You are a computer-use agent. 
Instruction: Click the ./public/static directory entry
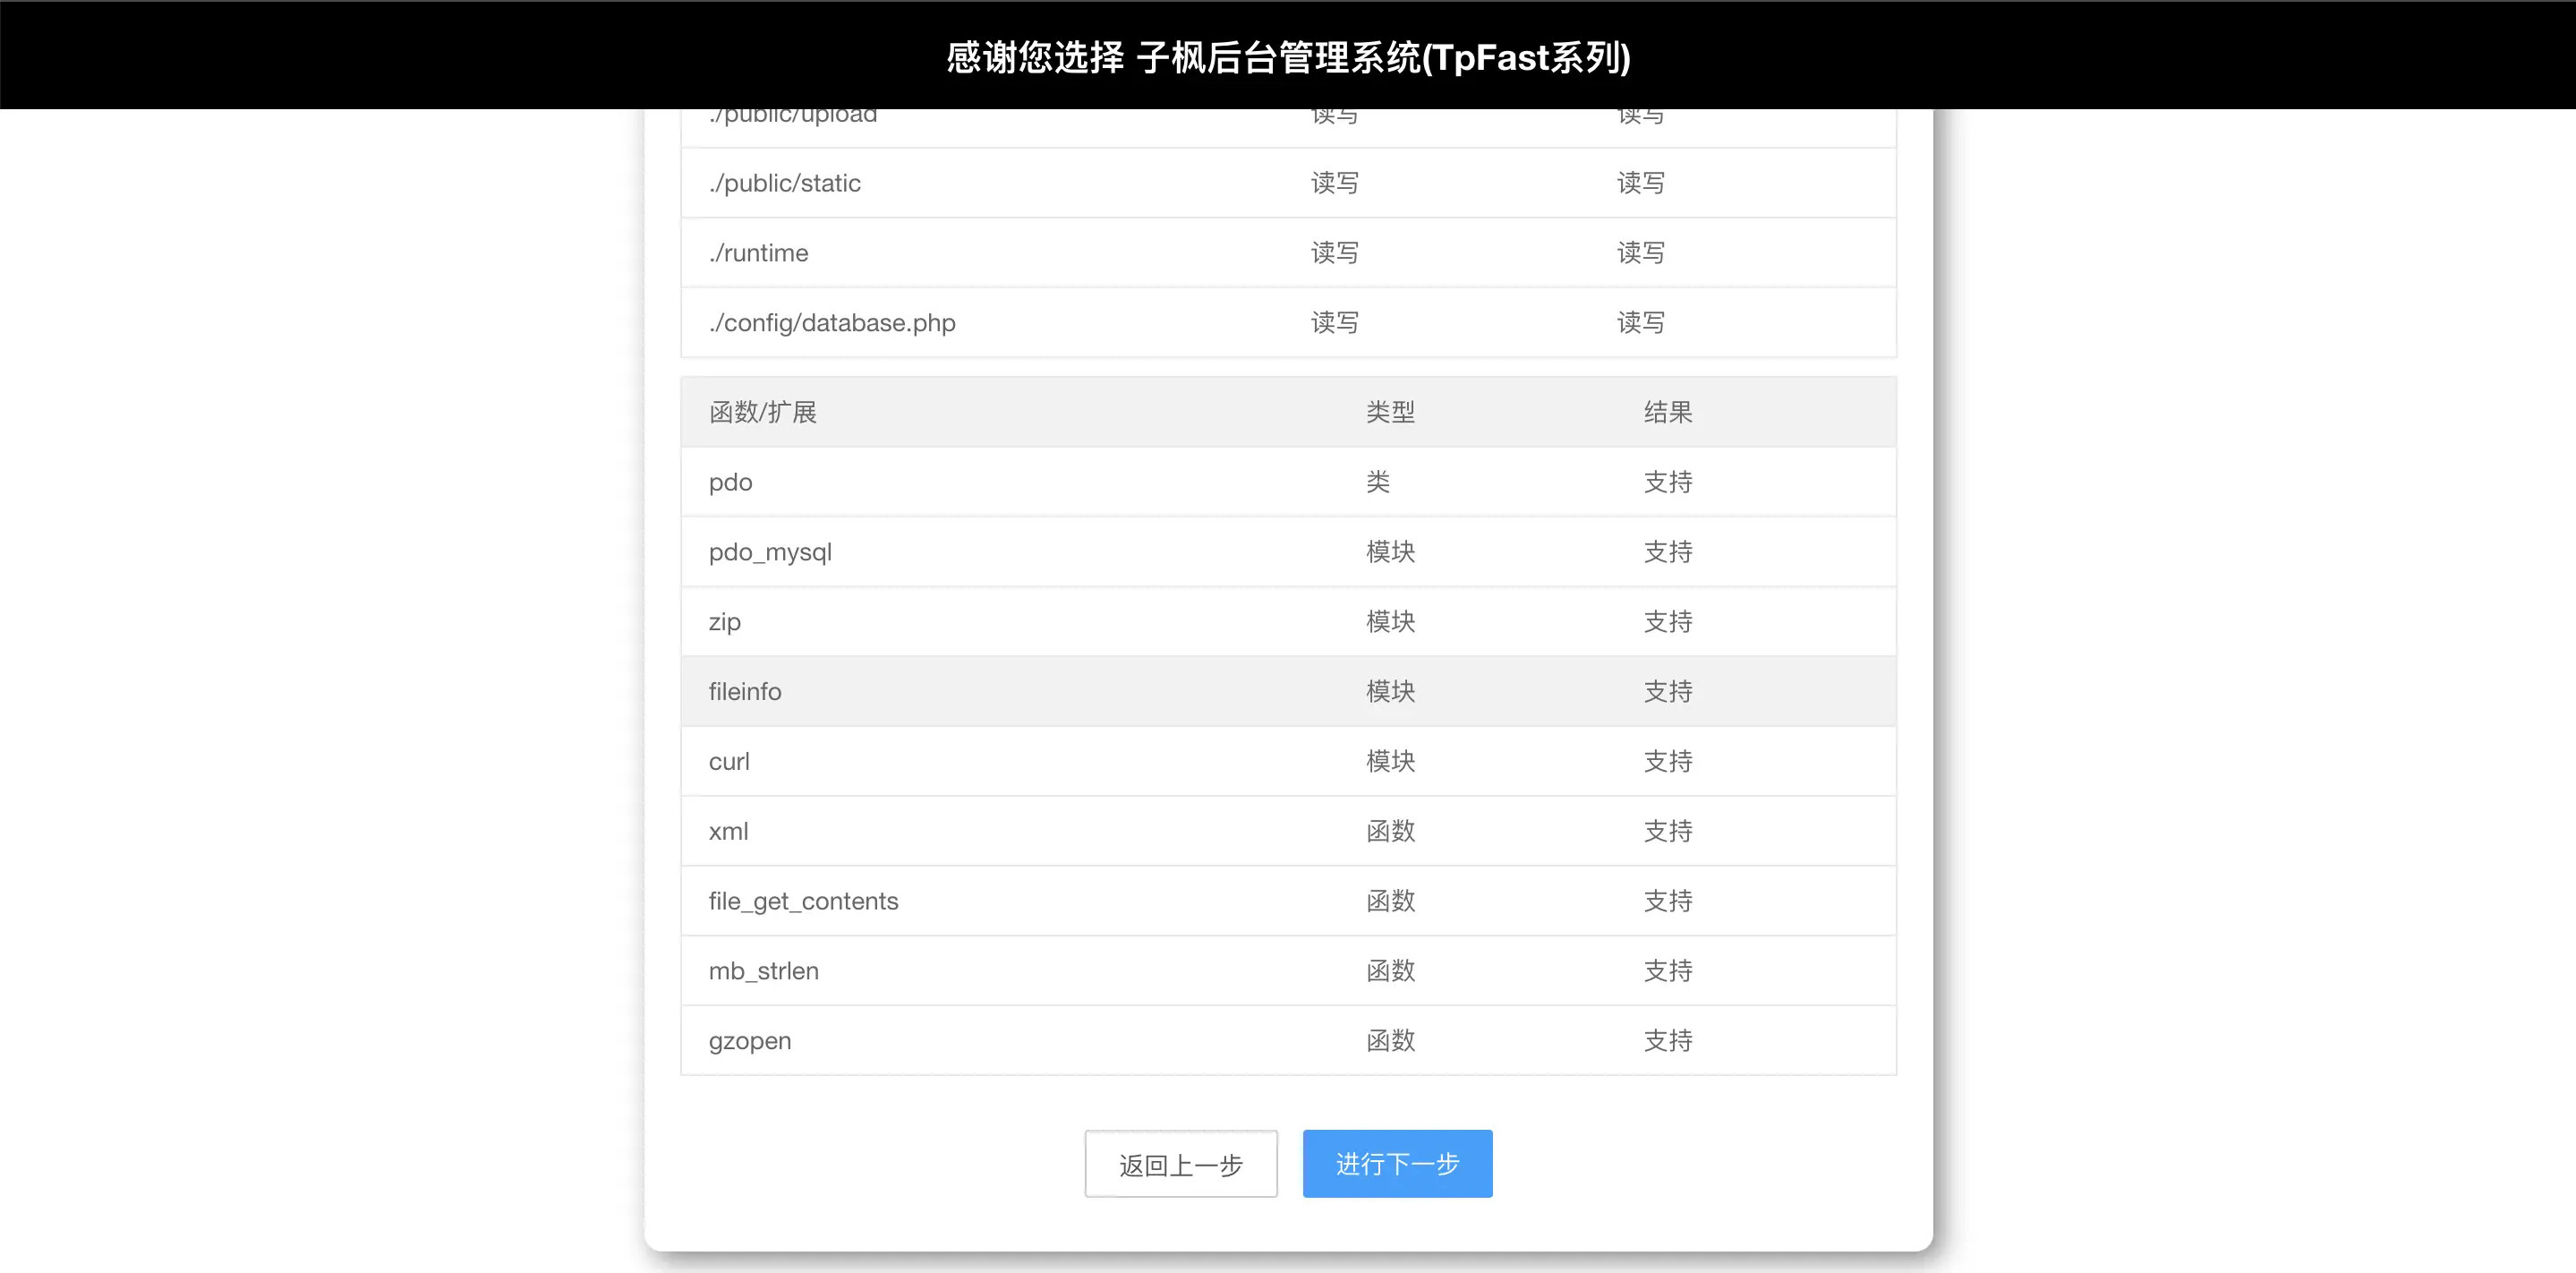[x=784, y=183]
